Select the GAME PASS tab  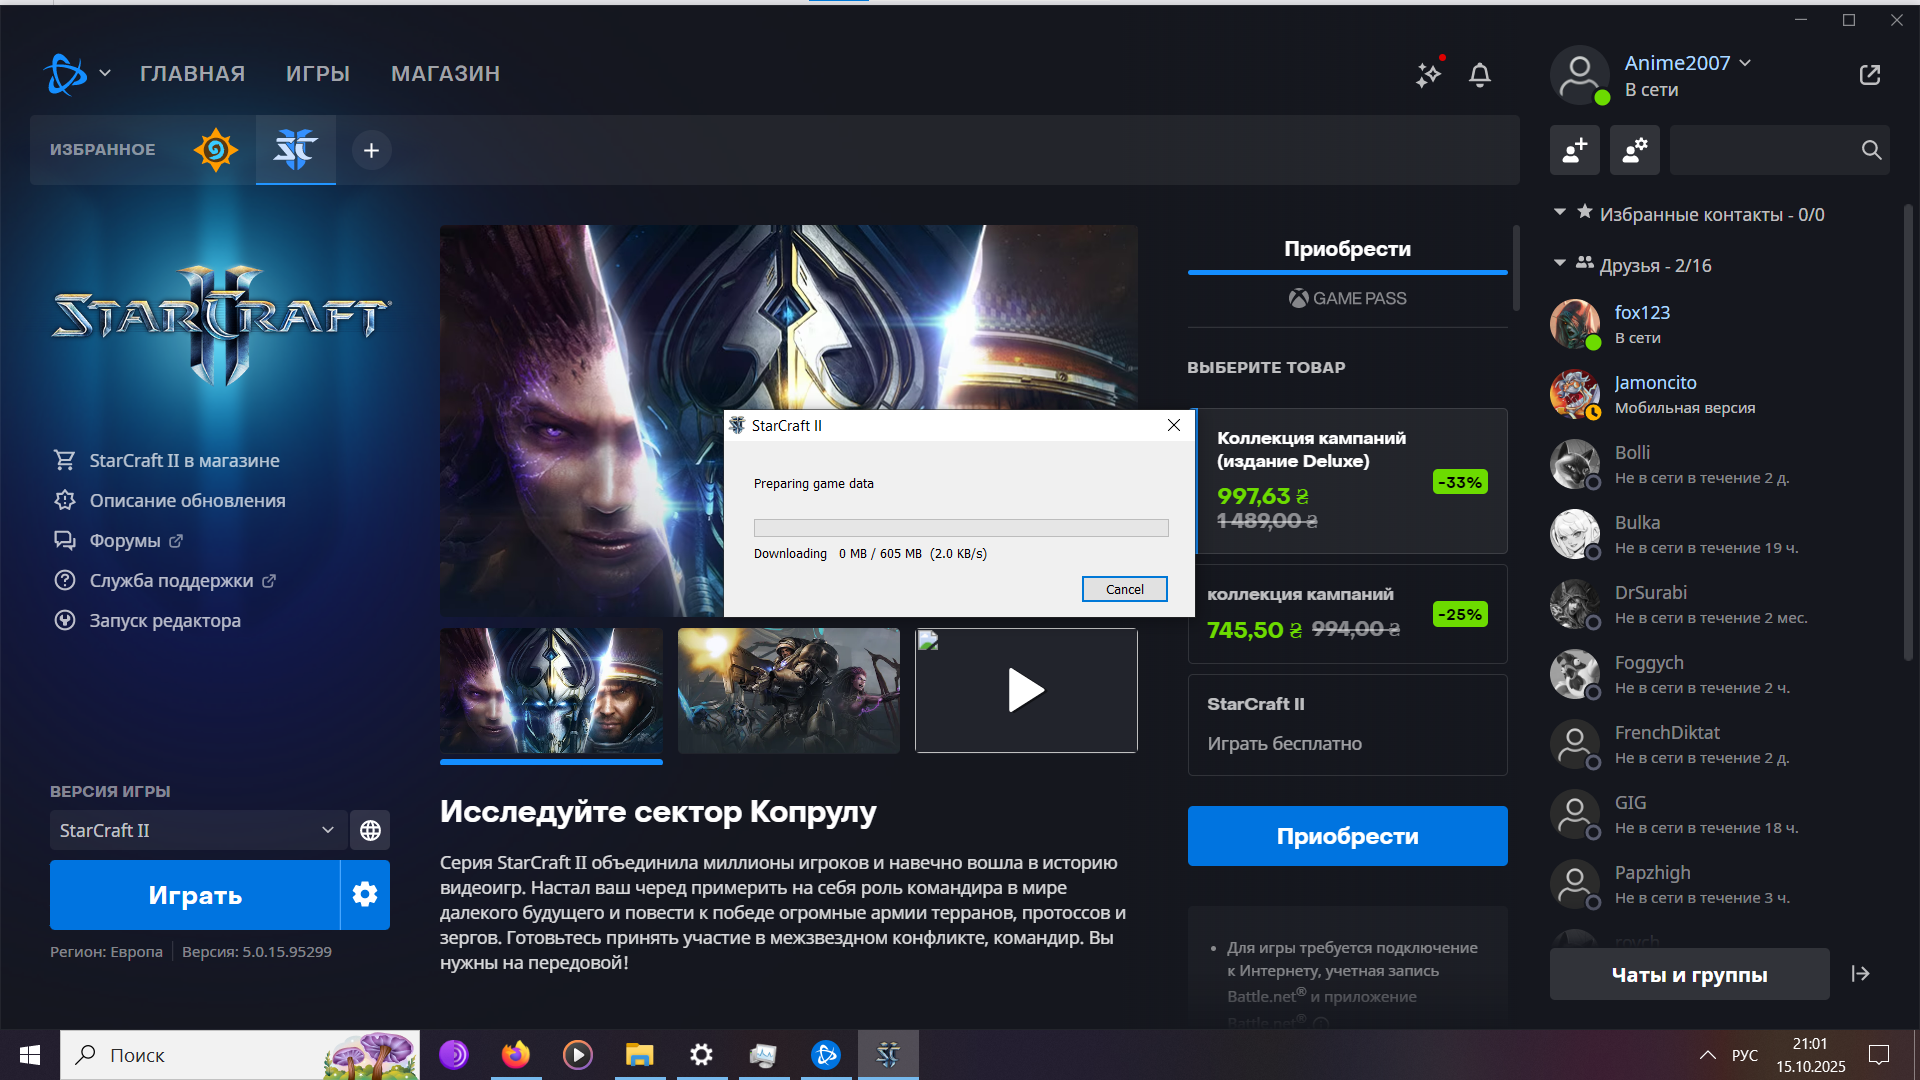pyautogui.click(x=1347, y=298)
